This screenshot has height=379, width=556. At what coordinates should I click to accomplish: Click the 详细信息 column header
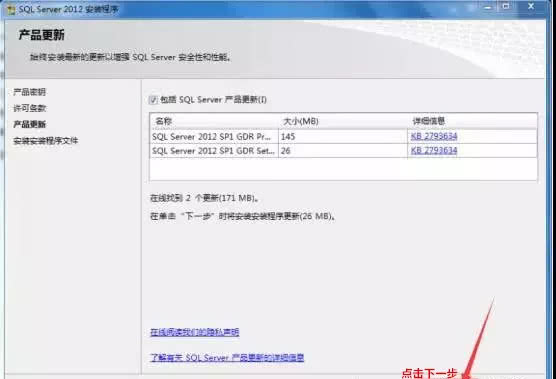pos(472,121)
